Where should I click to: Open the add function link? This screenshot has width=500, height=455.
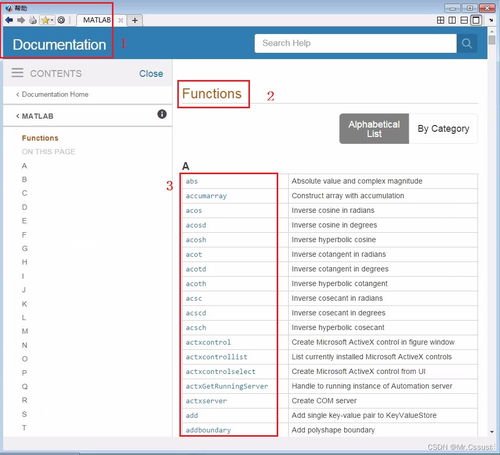click(192, 416)
